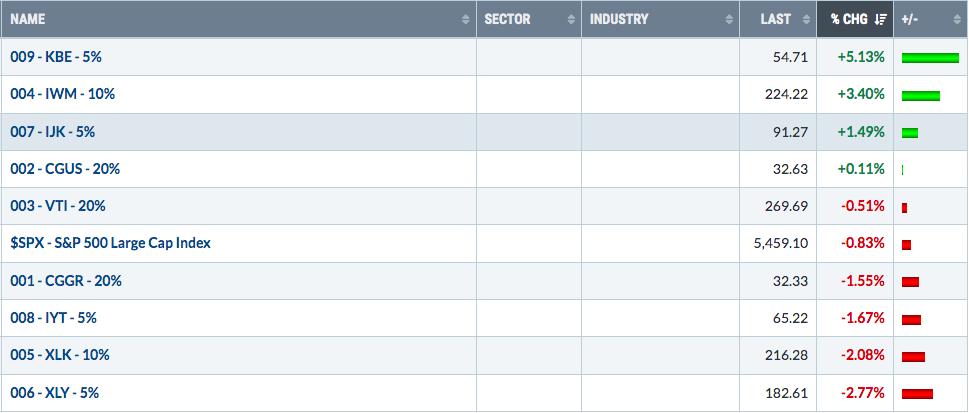The image size is (969, 413).
Task: Sort by the NAME column arrows icon
Action: click(x=465, y=20)
